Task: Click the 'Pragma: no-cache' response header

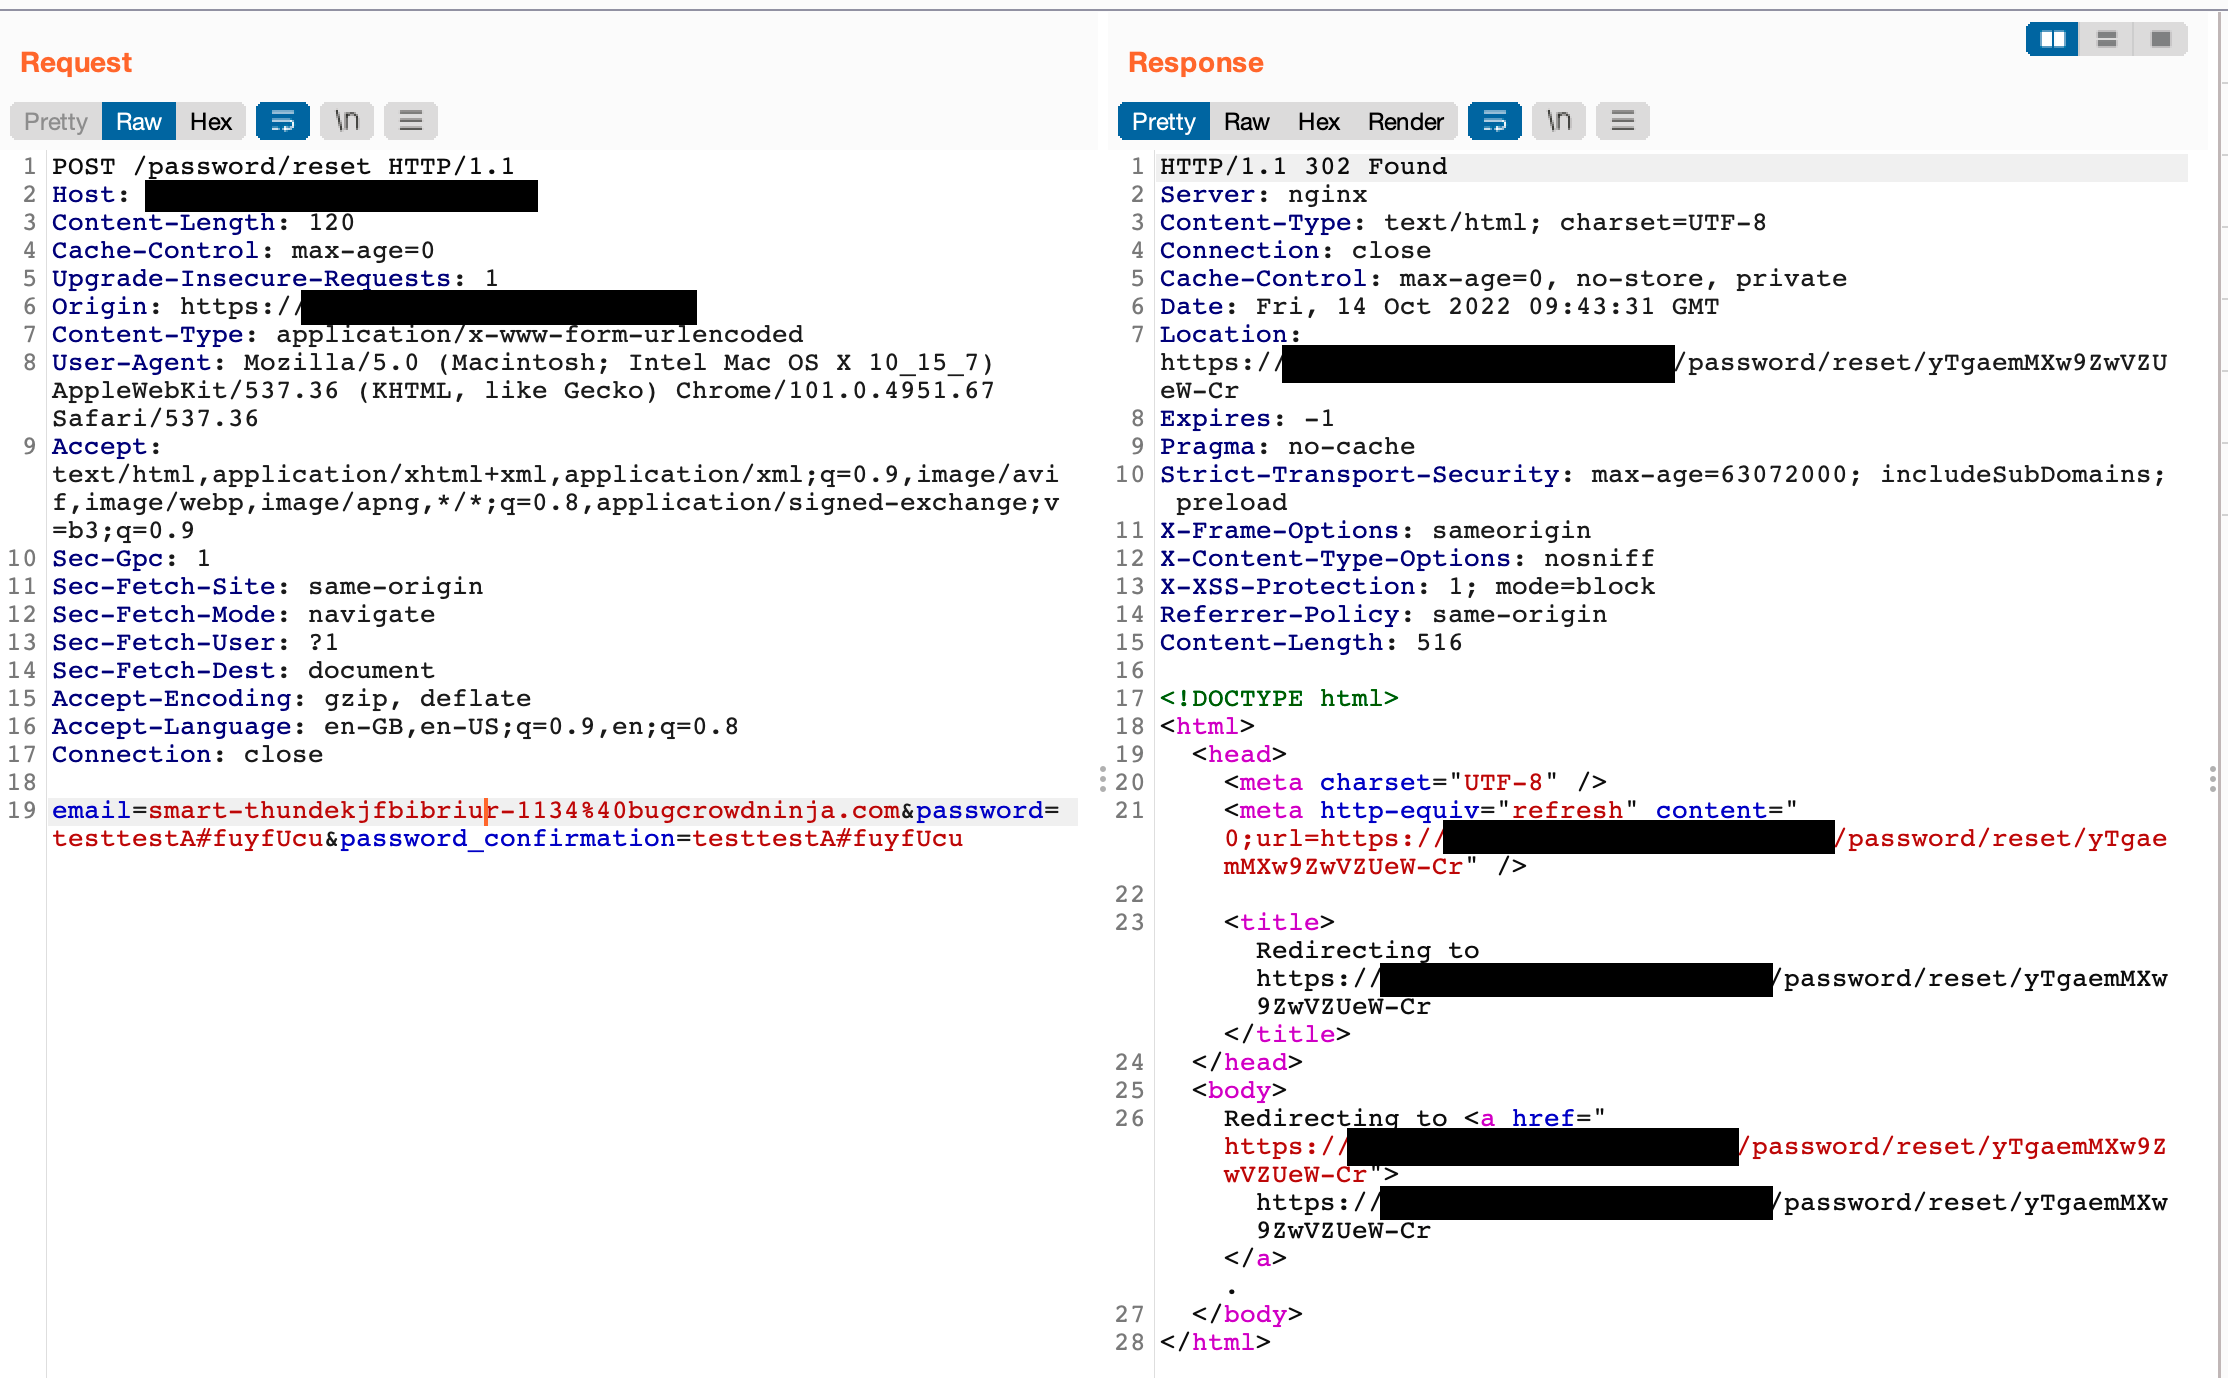Action: (x=1287, y=446)
